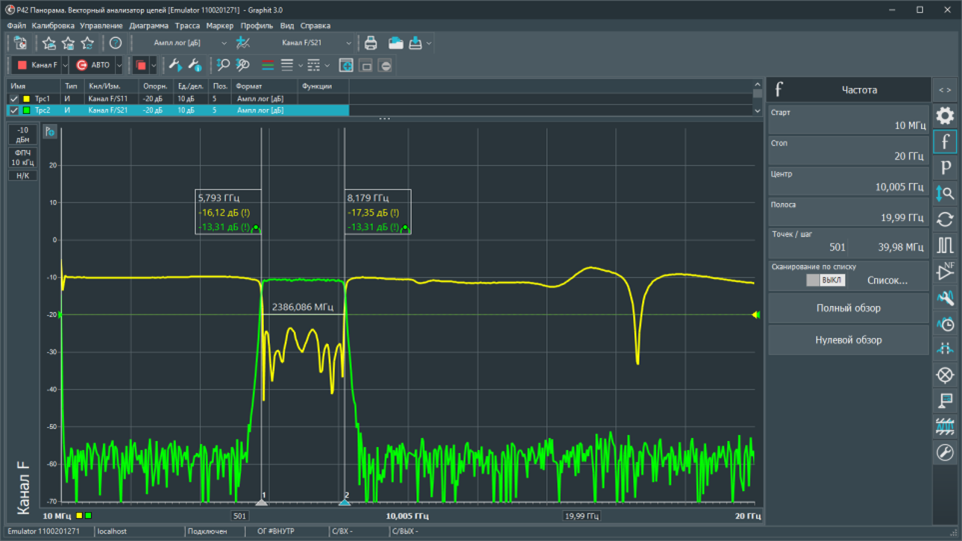Click the Стоп 20 ГГц frequency field

848,150
